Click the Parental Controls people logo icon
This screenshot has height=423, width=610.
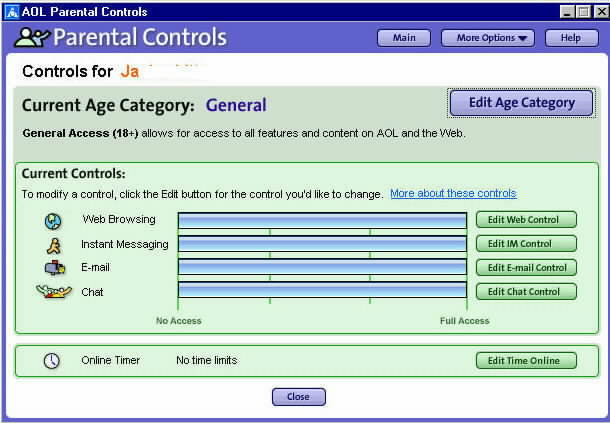pos(32,37)
